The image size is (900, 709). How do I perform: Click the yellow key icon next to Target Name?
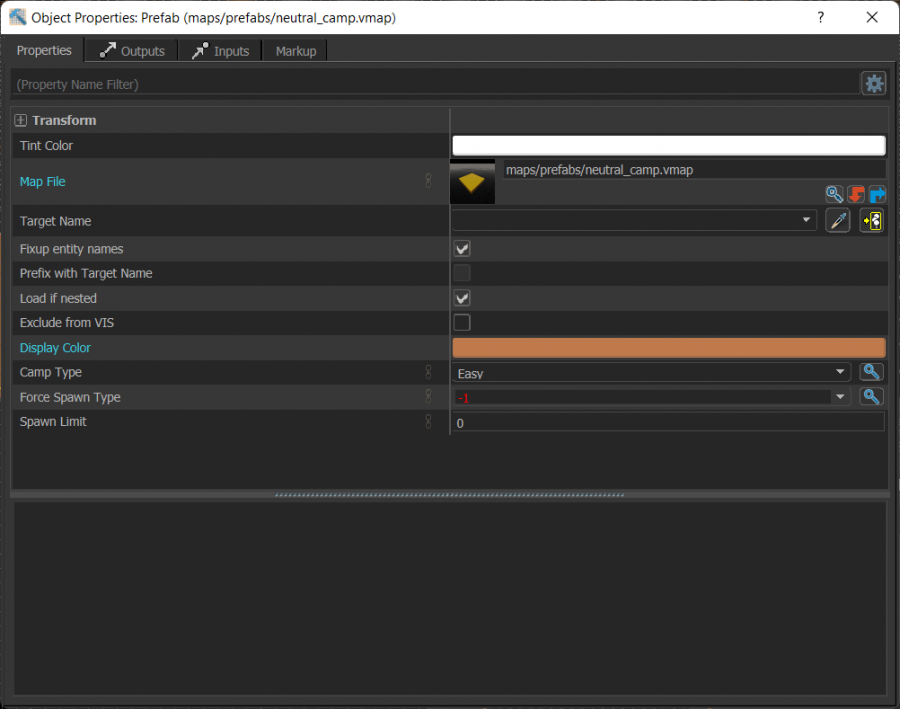point(872,220)
